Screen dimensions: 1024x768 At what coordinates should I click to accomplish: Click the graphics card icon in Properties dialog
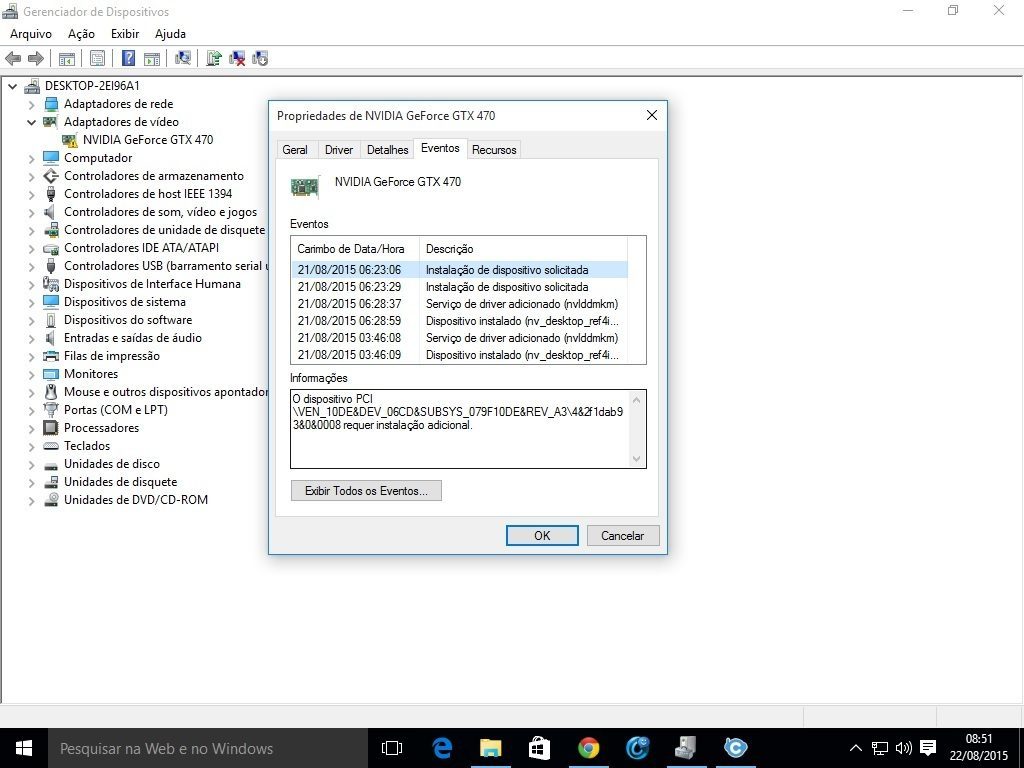(305, 187)
